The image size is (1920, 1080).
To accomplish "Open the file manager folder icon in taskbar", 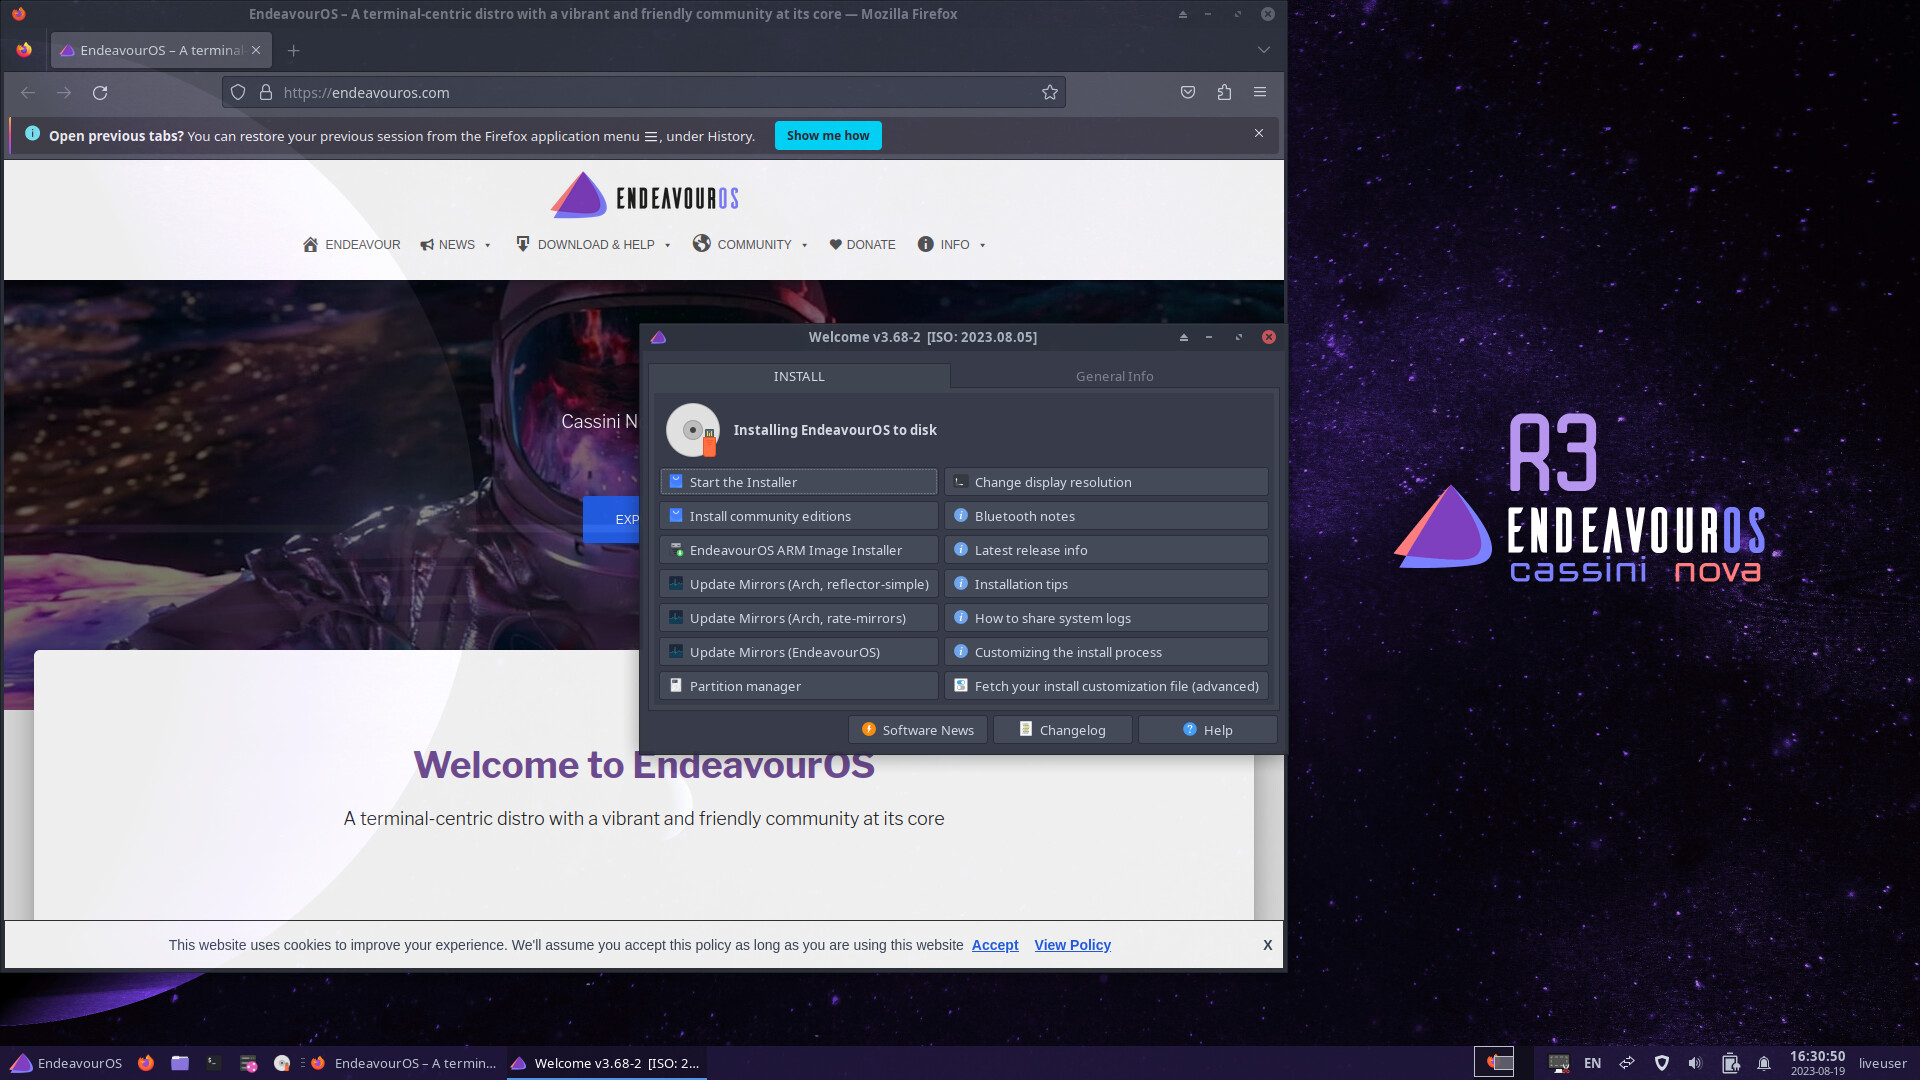I will pos(180,1063).
